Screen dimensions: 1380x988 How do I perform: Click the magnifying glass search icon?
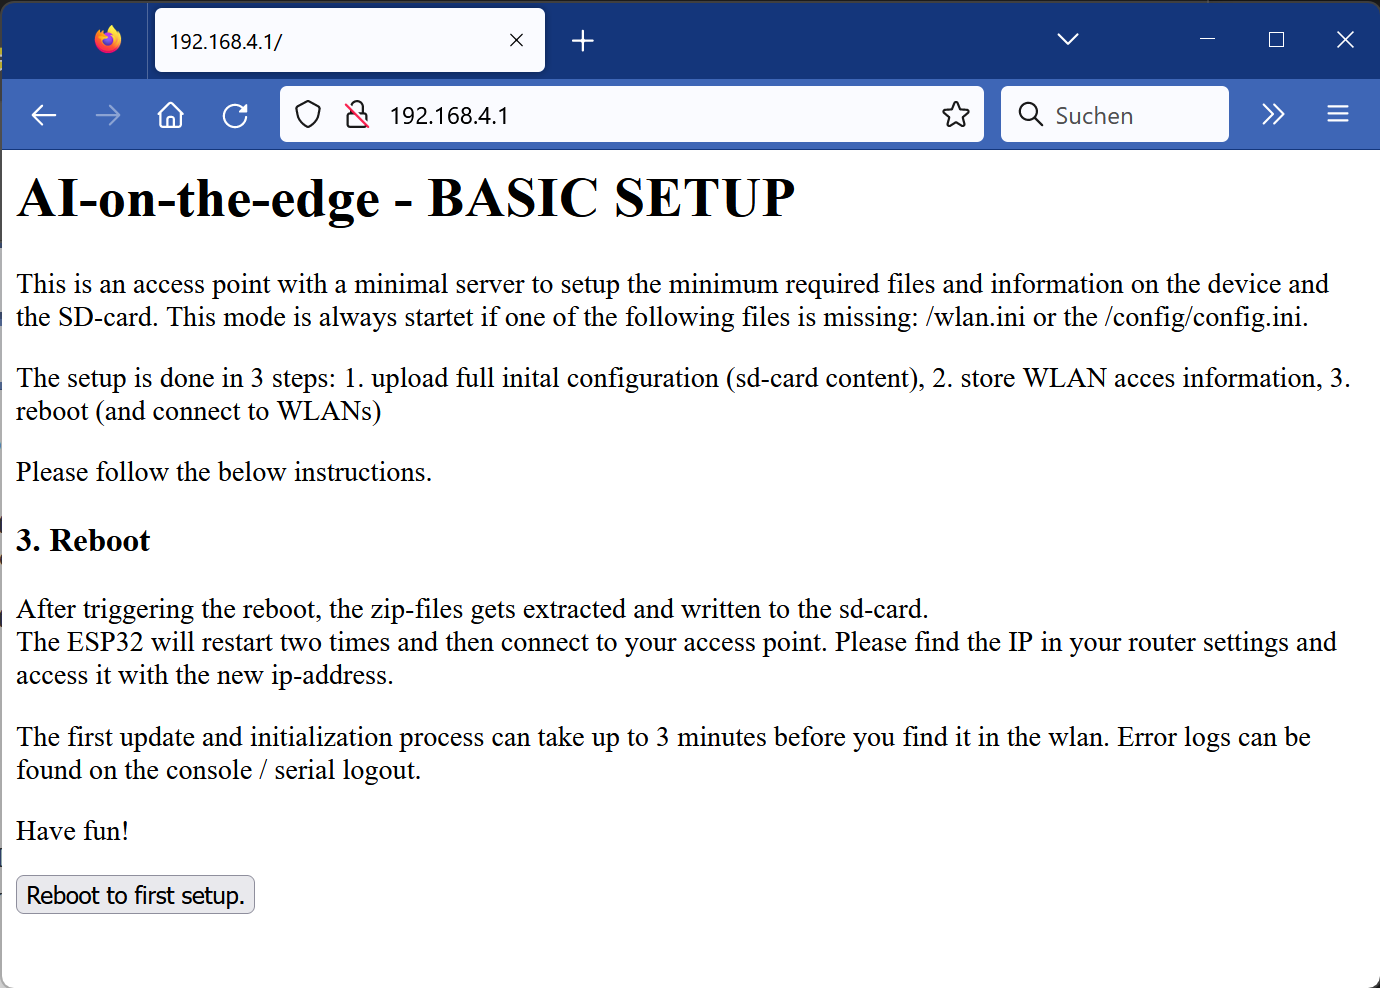tap(1031, 114)
